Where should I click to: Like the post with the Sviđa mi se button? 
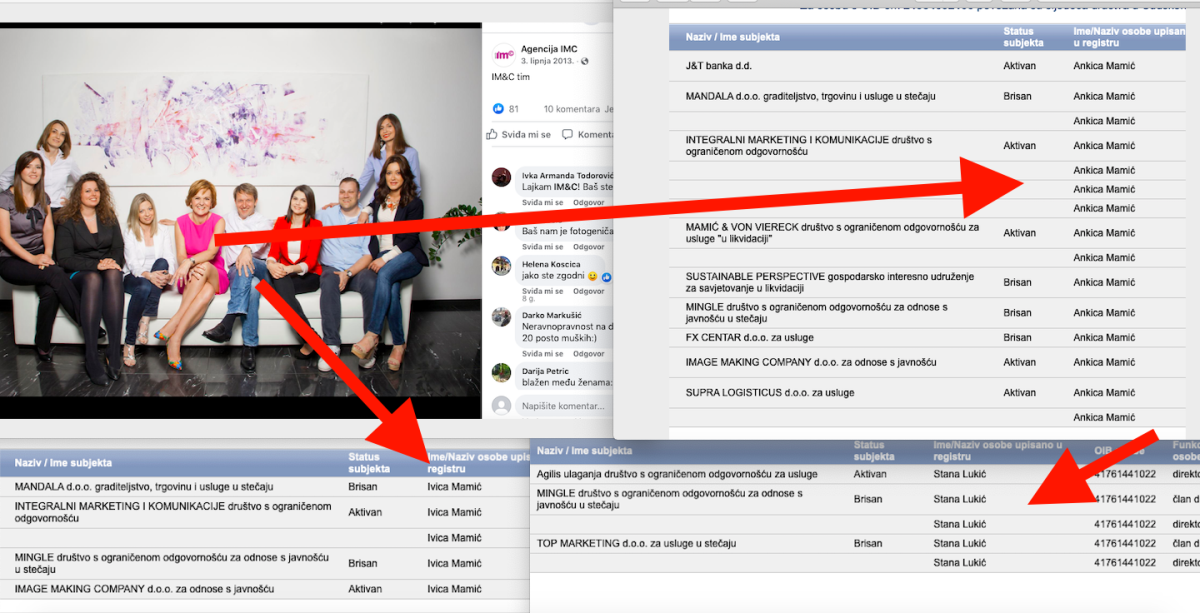pyautogui.click(x=519, y=134)
